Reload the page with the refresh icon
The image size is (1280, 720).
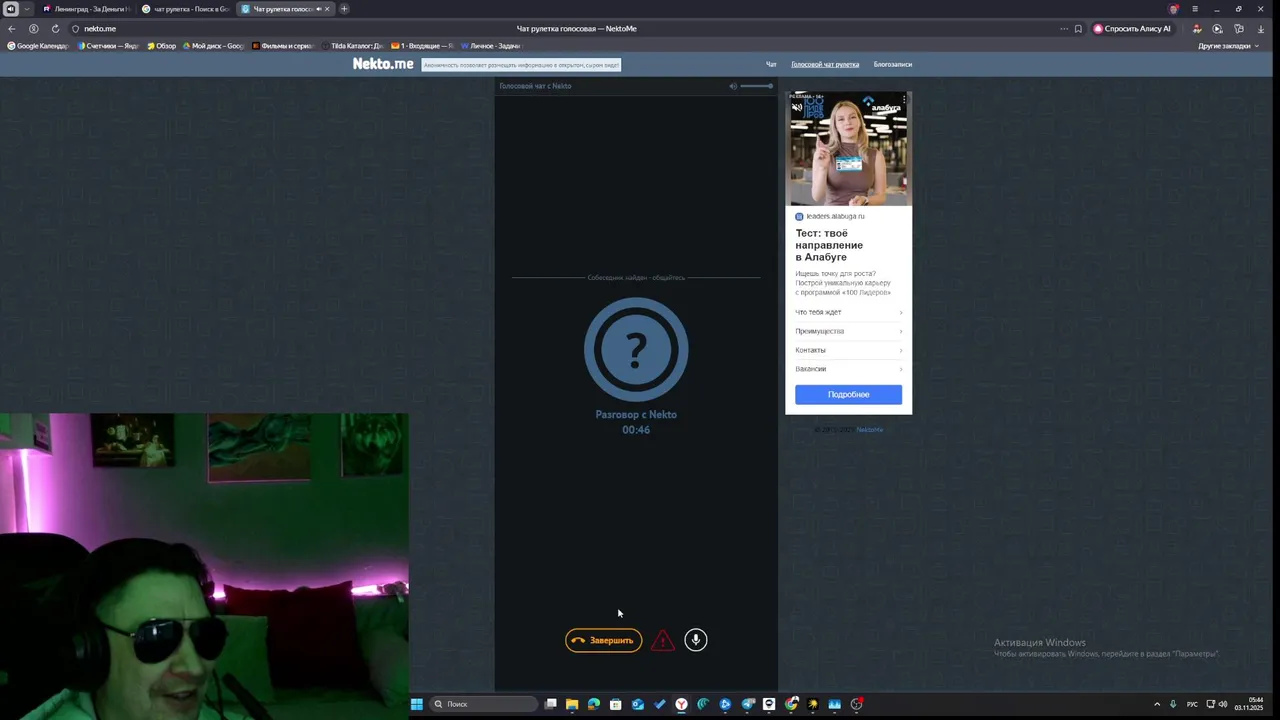55,29
